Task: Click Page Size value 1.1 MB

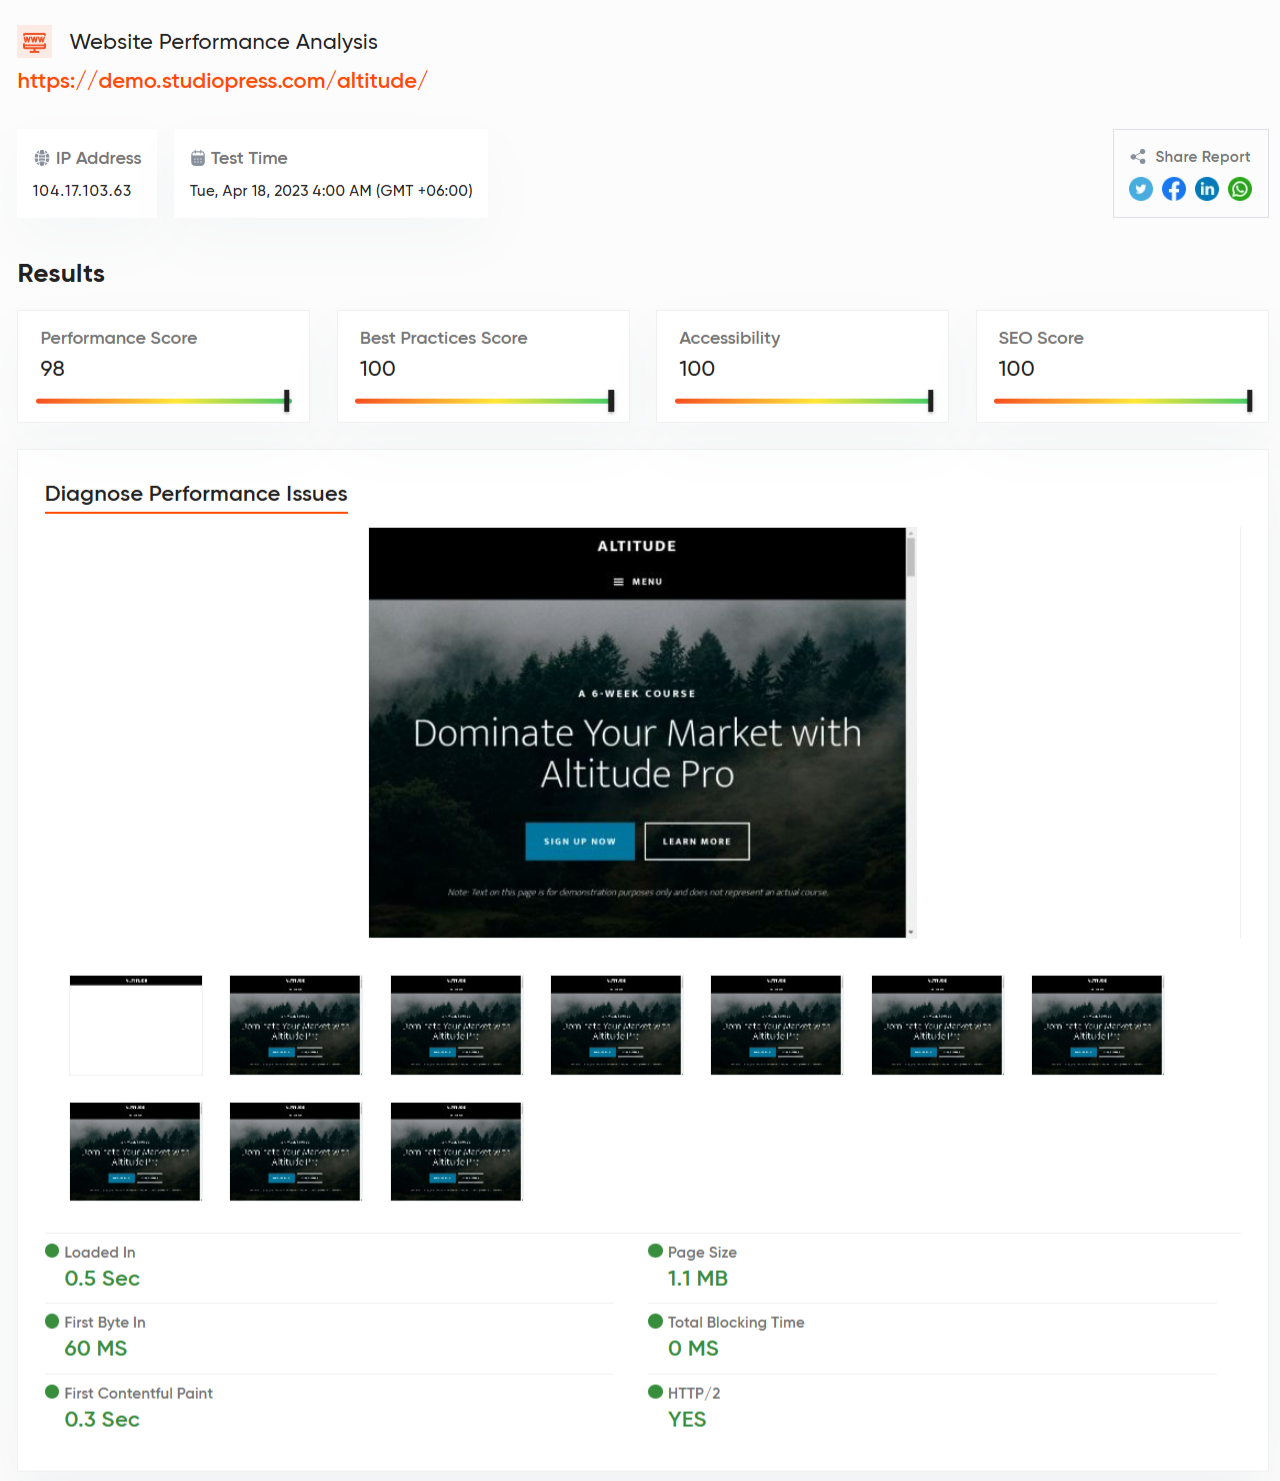Action: click(698, 1279)
